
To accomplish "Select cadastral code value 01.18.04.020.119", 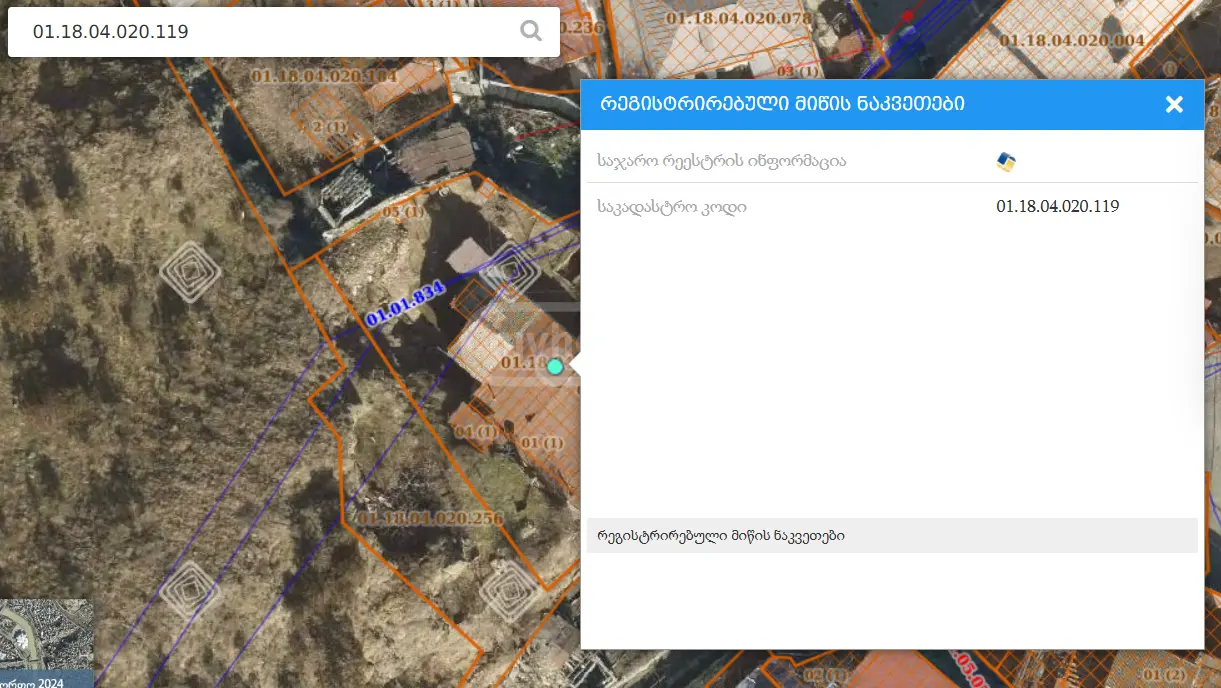I will pos(1057,207).
